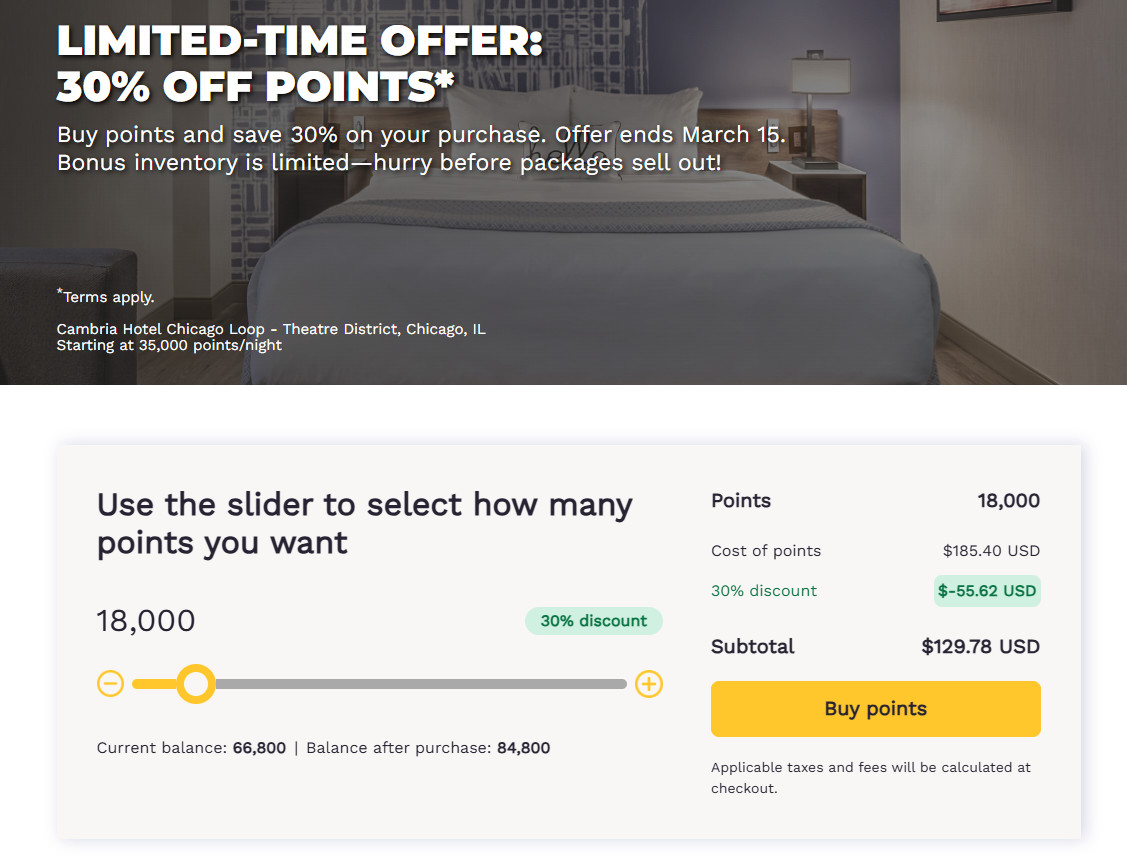Click the green $-55.62 USD discount amount
The image size is (1127, 855).
(x=987, y=591)
